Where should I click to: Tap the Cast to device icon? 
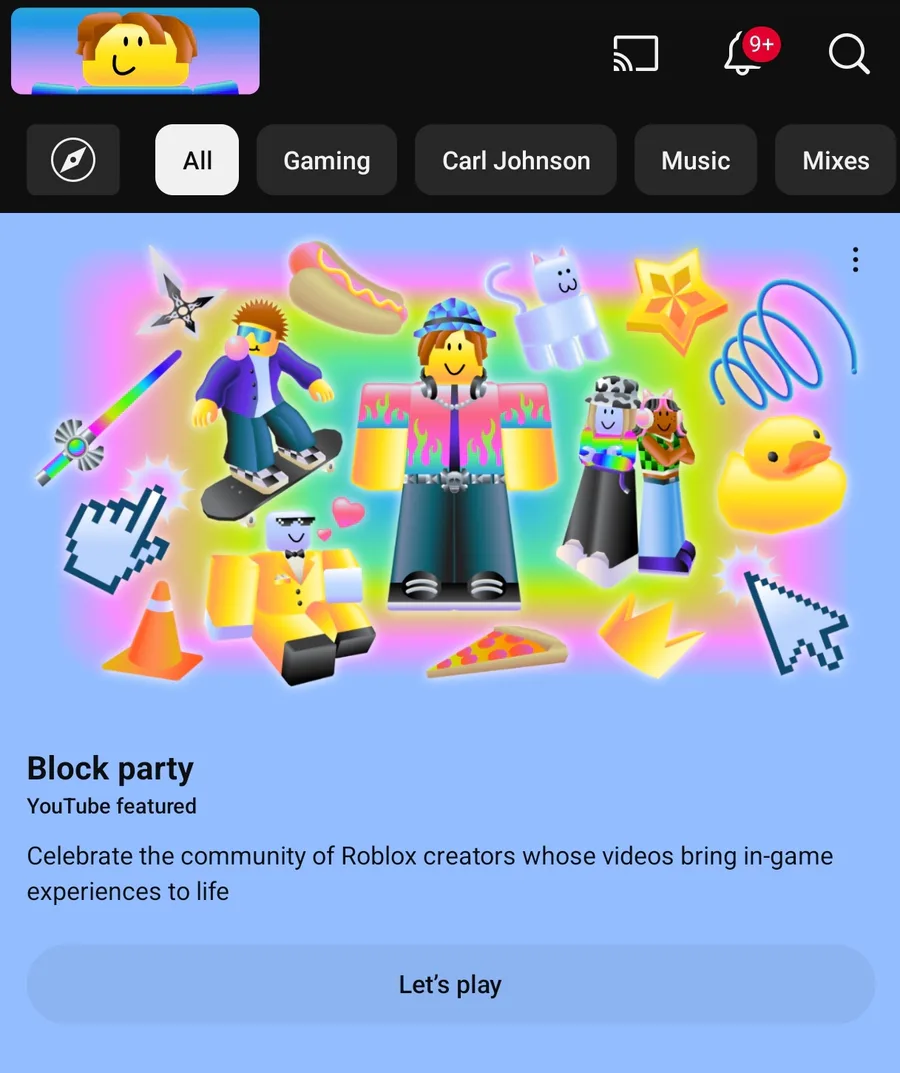click(x=635, y=53)
